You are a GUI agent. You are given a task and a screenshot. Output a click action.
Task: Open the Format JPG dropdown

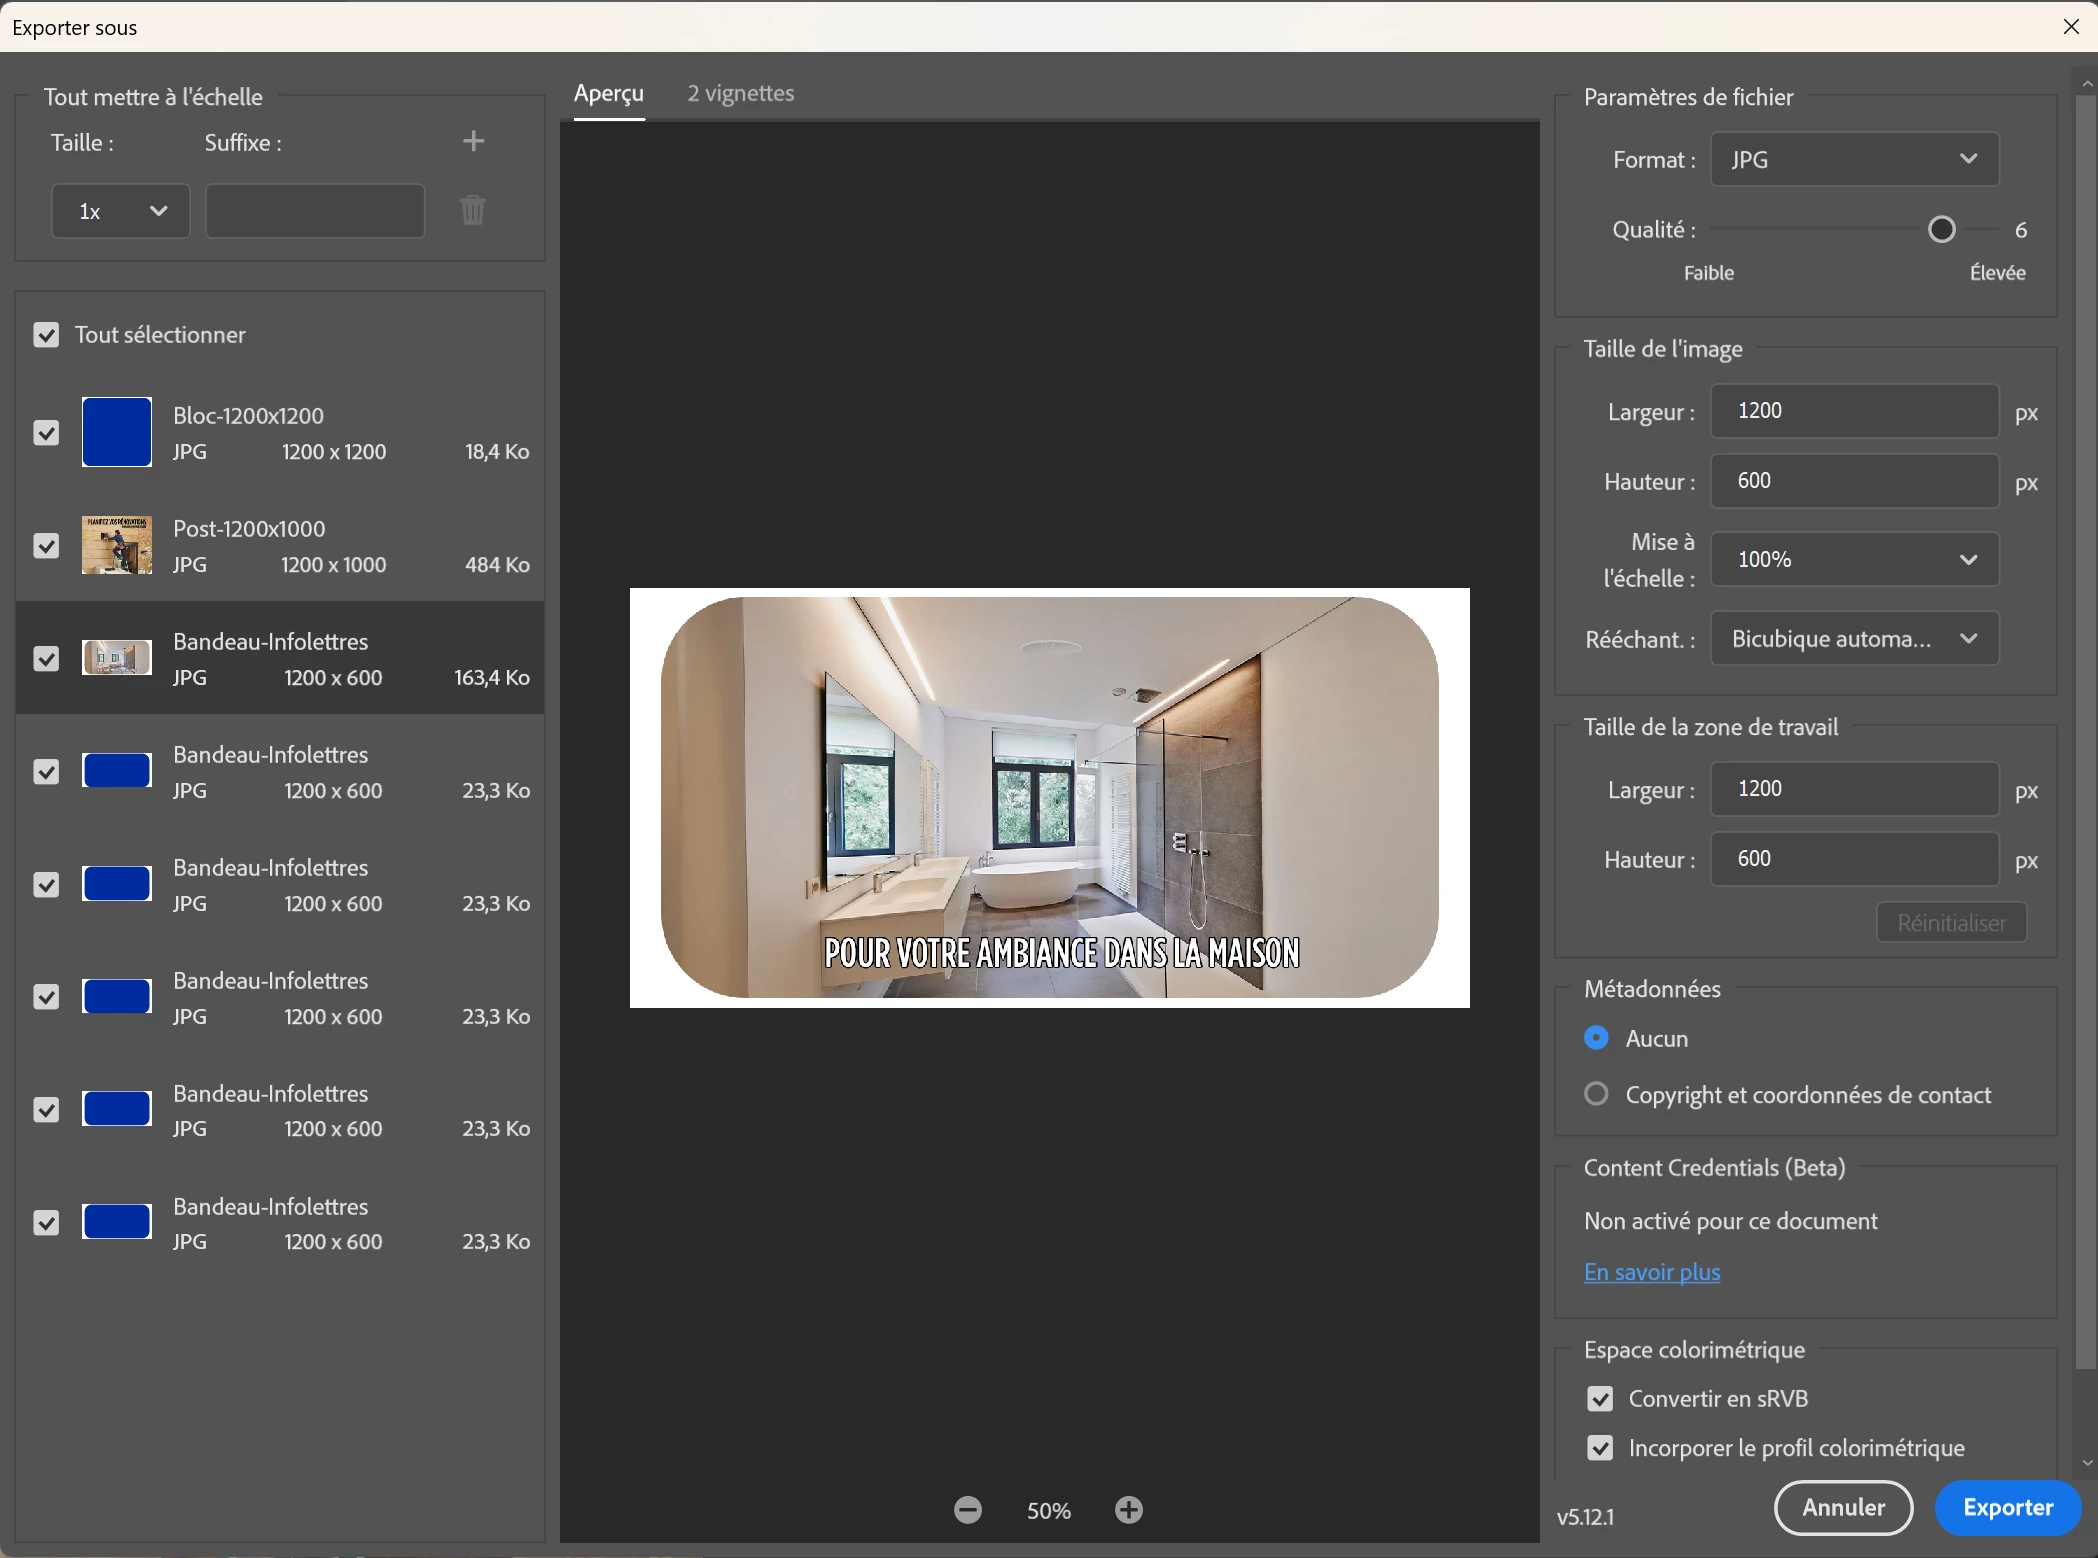click(1854, 159)
